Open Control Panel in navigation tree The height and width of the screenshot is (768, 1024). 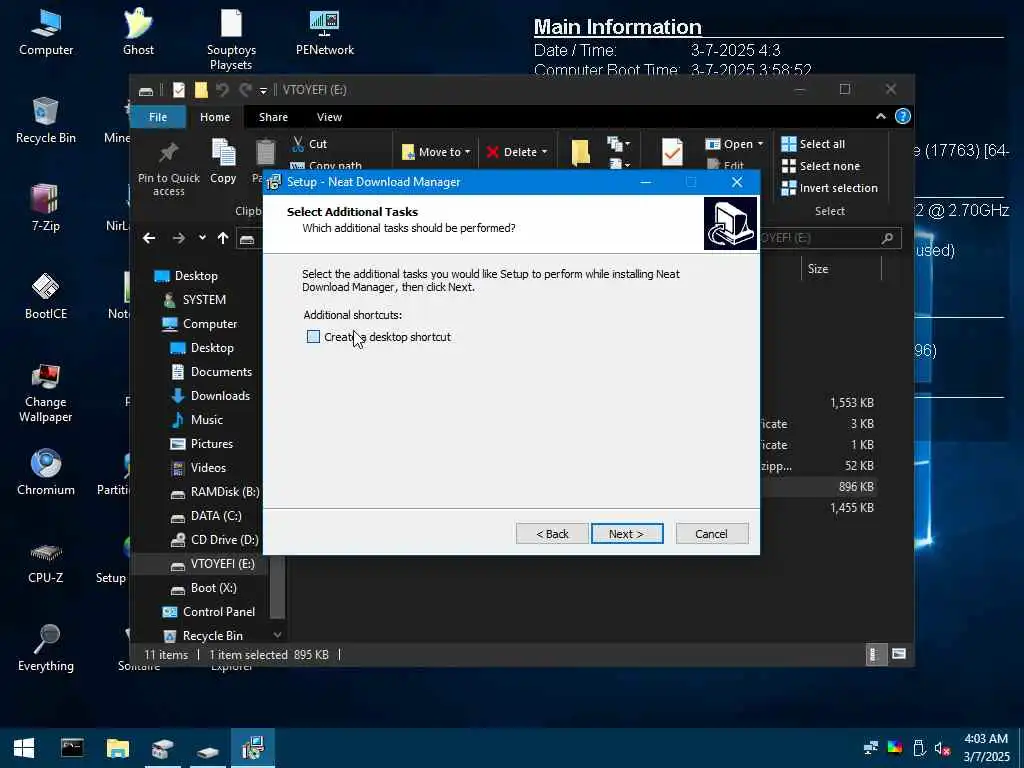pyautogui.click(x=208, y=612)
